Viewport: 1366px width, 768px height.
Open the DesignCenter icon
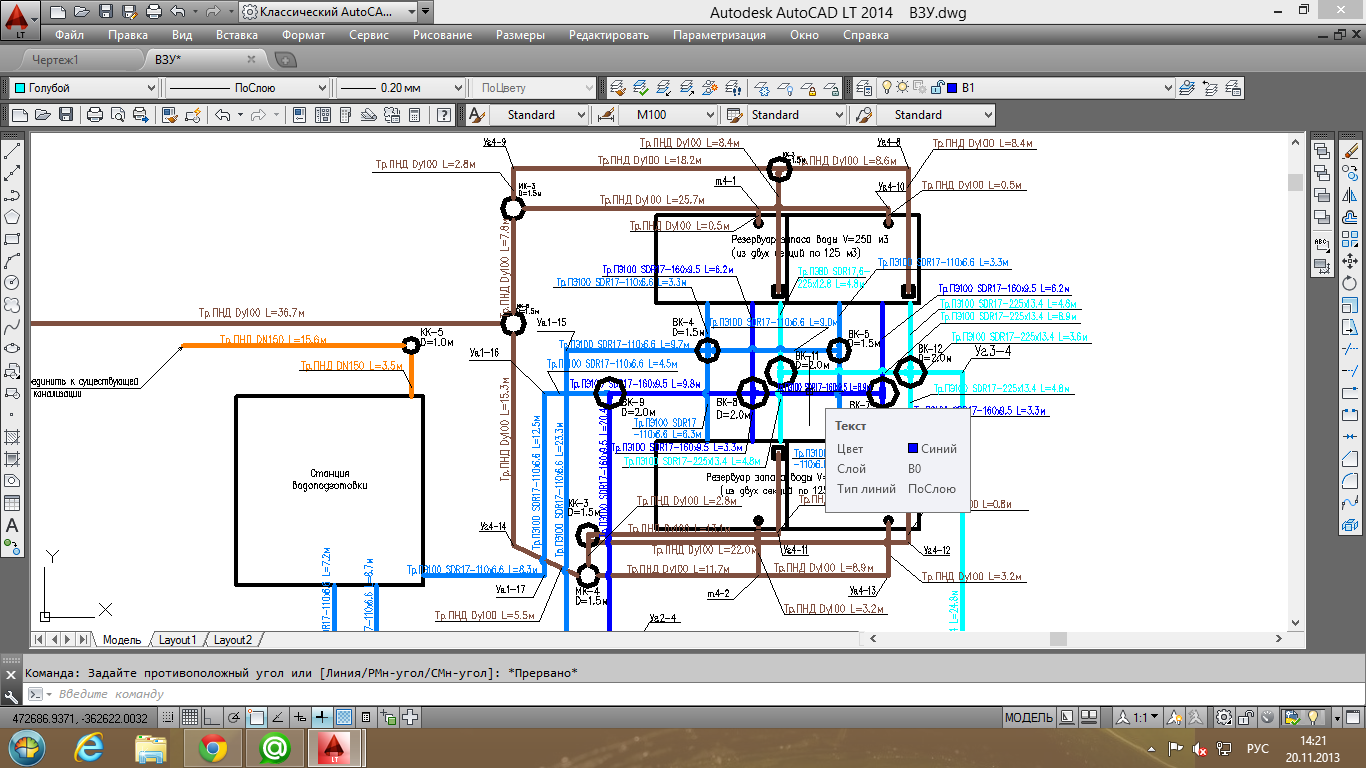tap(323, 115)
